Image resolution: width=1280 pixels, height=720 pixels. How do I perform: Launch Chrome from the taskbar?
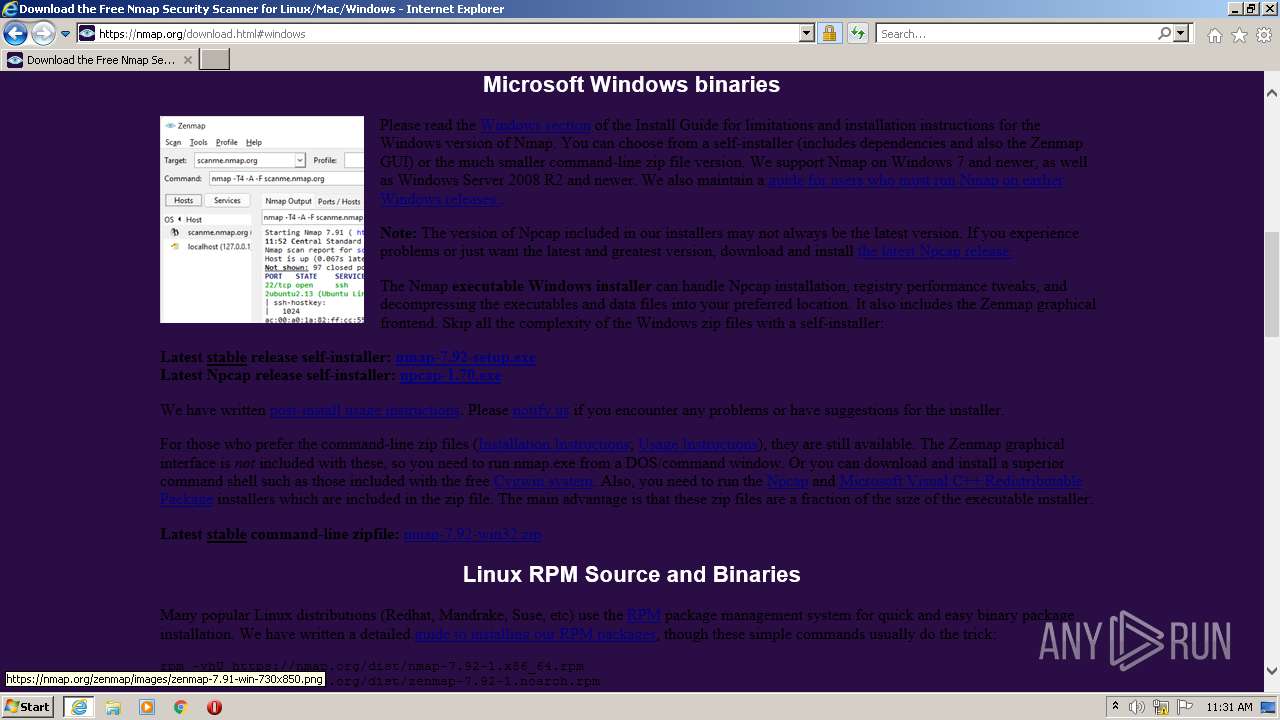pos(180,707)
